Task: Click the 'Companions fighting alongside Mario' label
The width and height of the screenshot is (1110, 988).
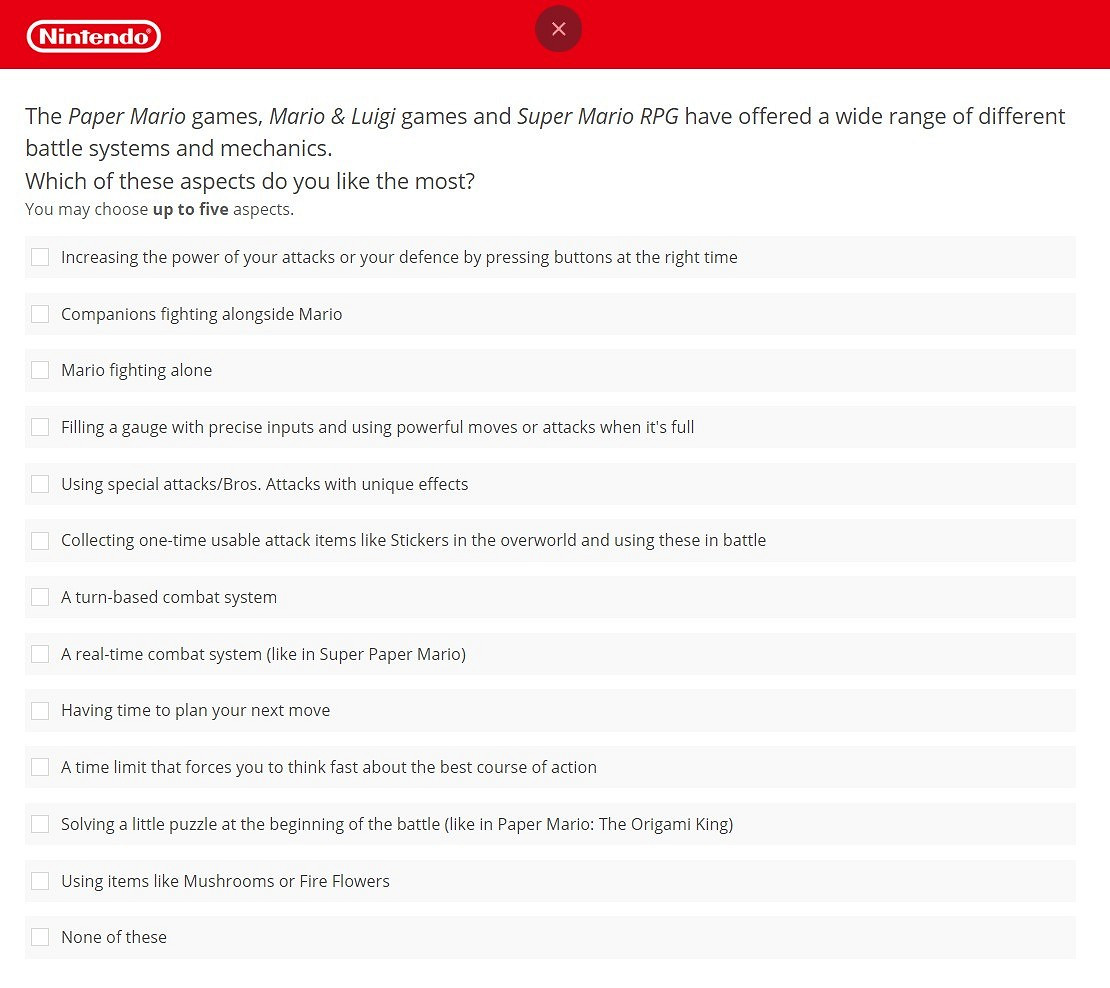Action: coord(201,314)
